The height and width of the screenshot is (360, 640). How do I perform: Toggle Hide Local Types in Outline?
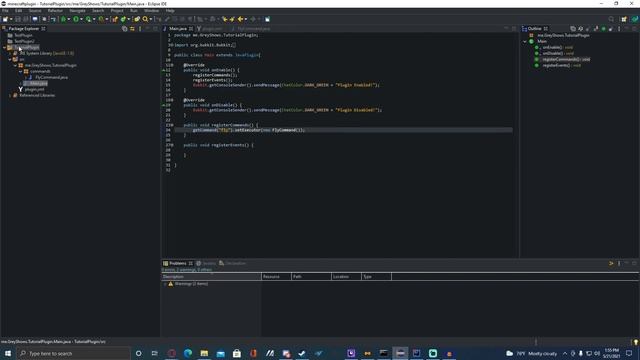point(611,29)
